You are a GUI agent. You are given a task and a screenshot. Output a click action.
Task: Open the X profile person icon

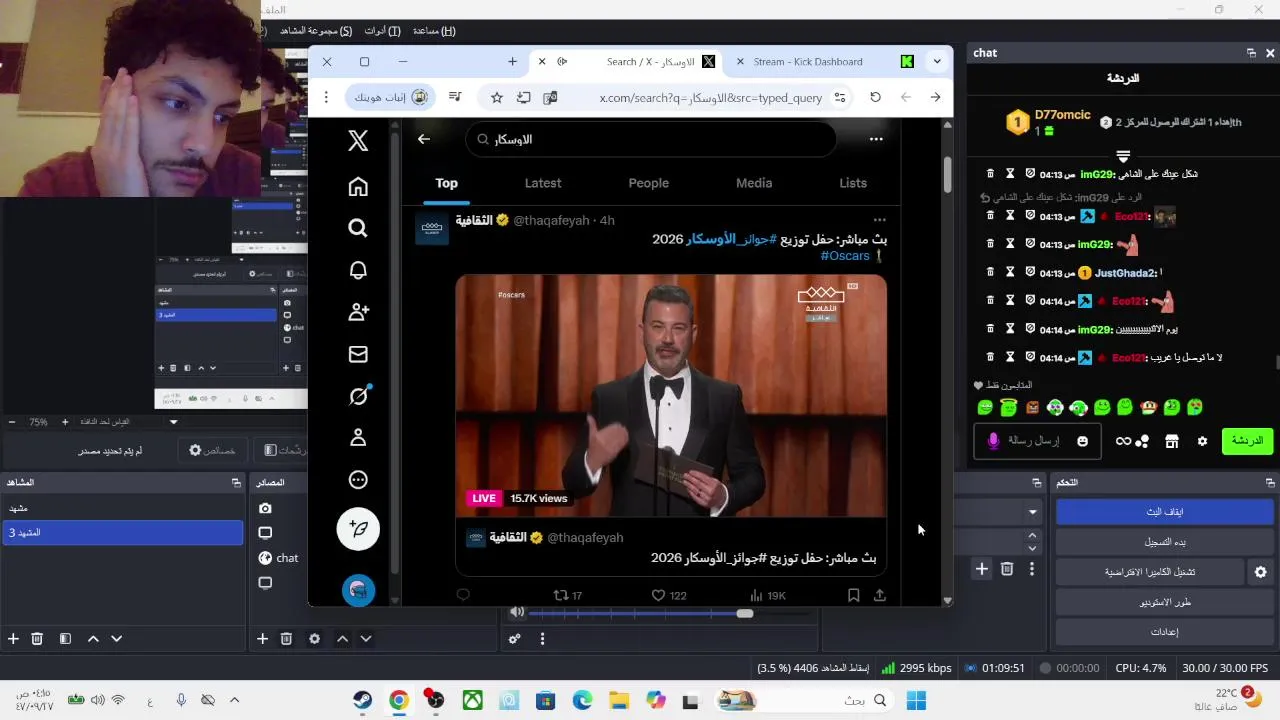(358, 438)
